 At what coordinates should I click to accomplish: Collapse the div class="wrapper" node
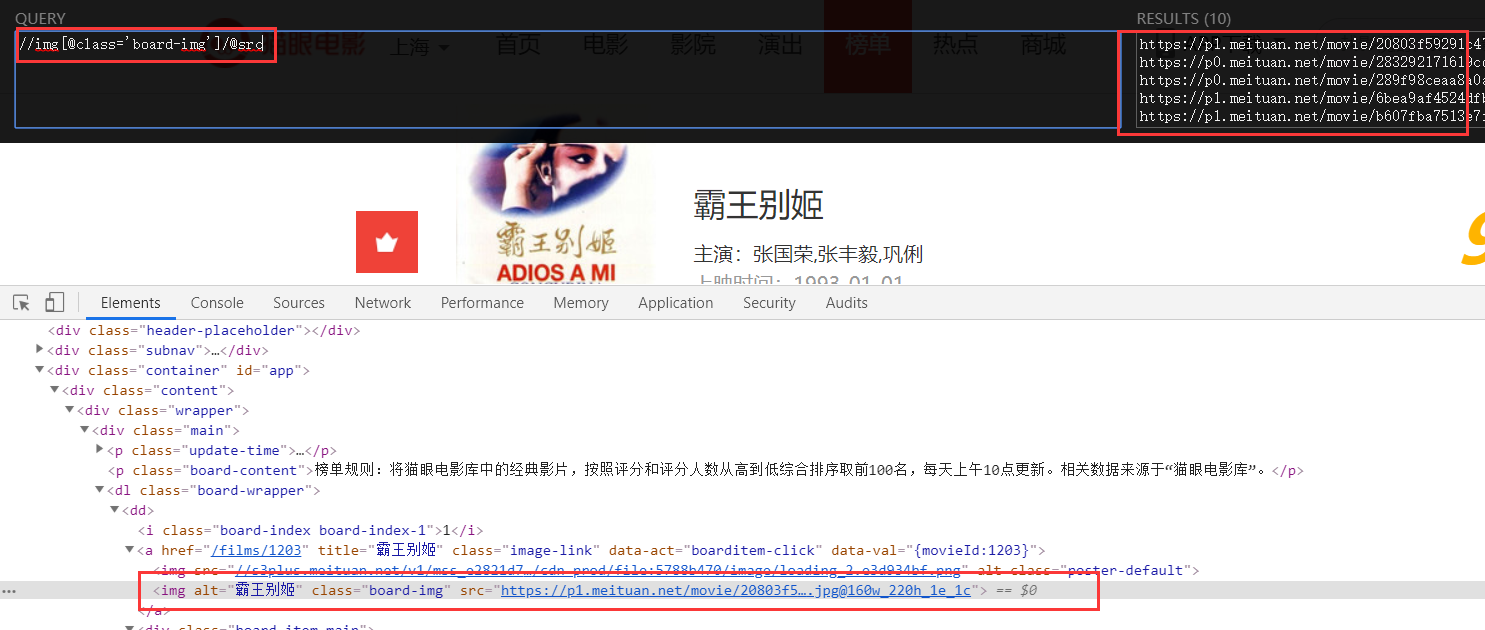click(70, 410)
